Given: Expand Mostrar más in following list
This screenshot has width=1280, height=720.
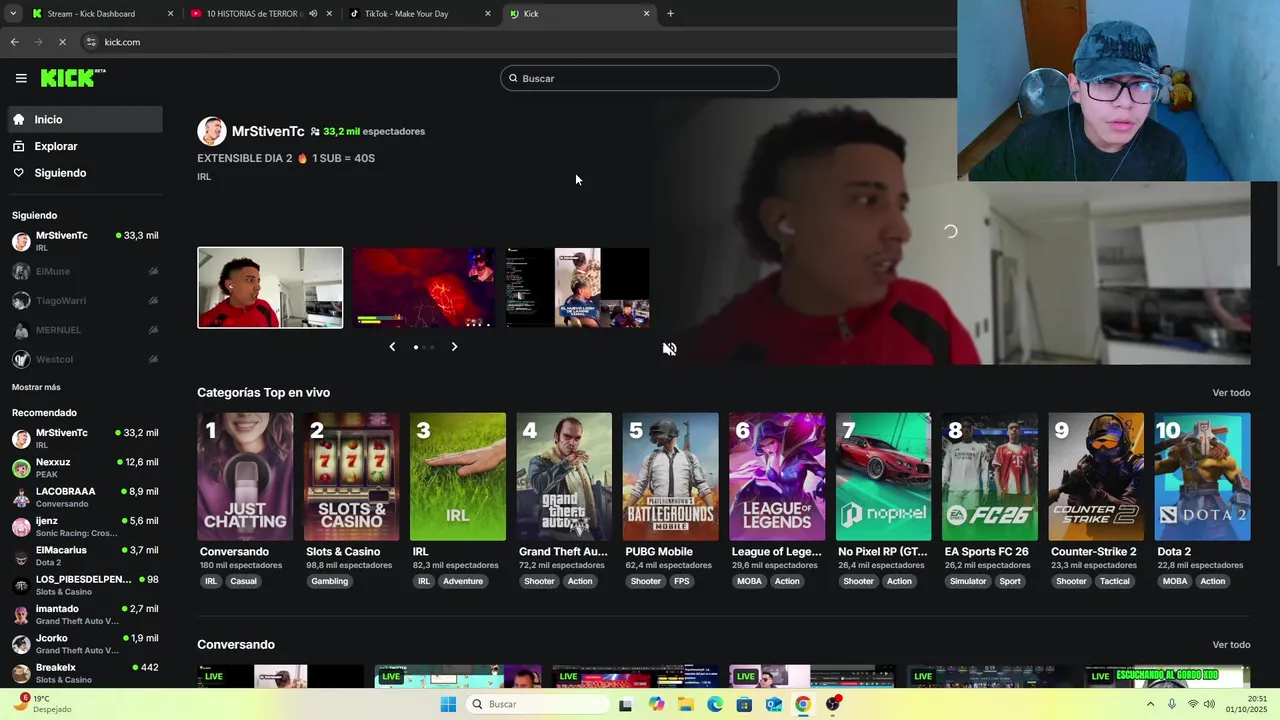Looking at the screenshot, I should 36,387.
